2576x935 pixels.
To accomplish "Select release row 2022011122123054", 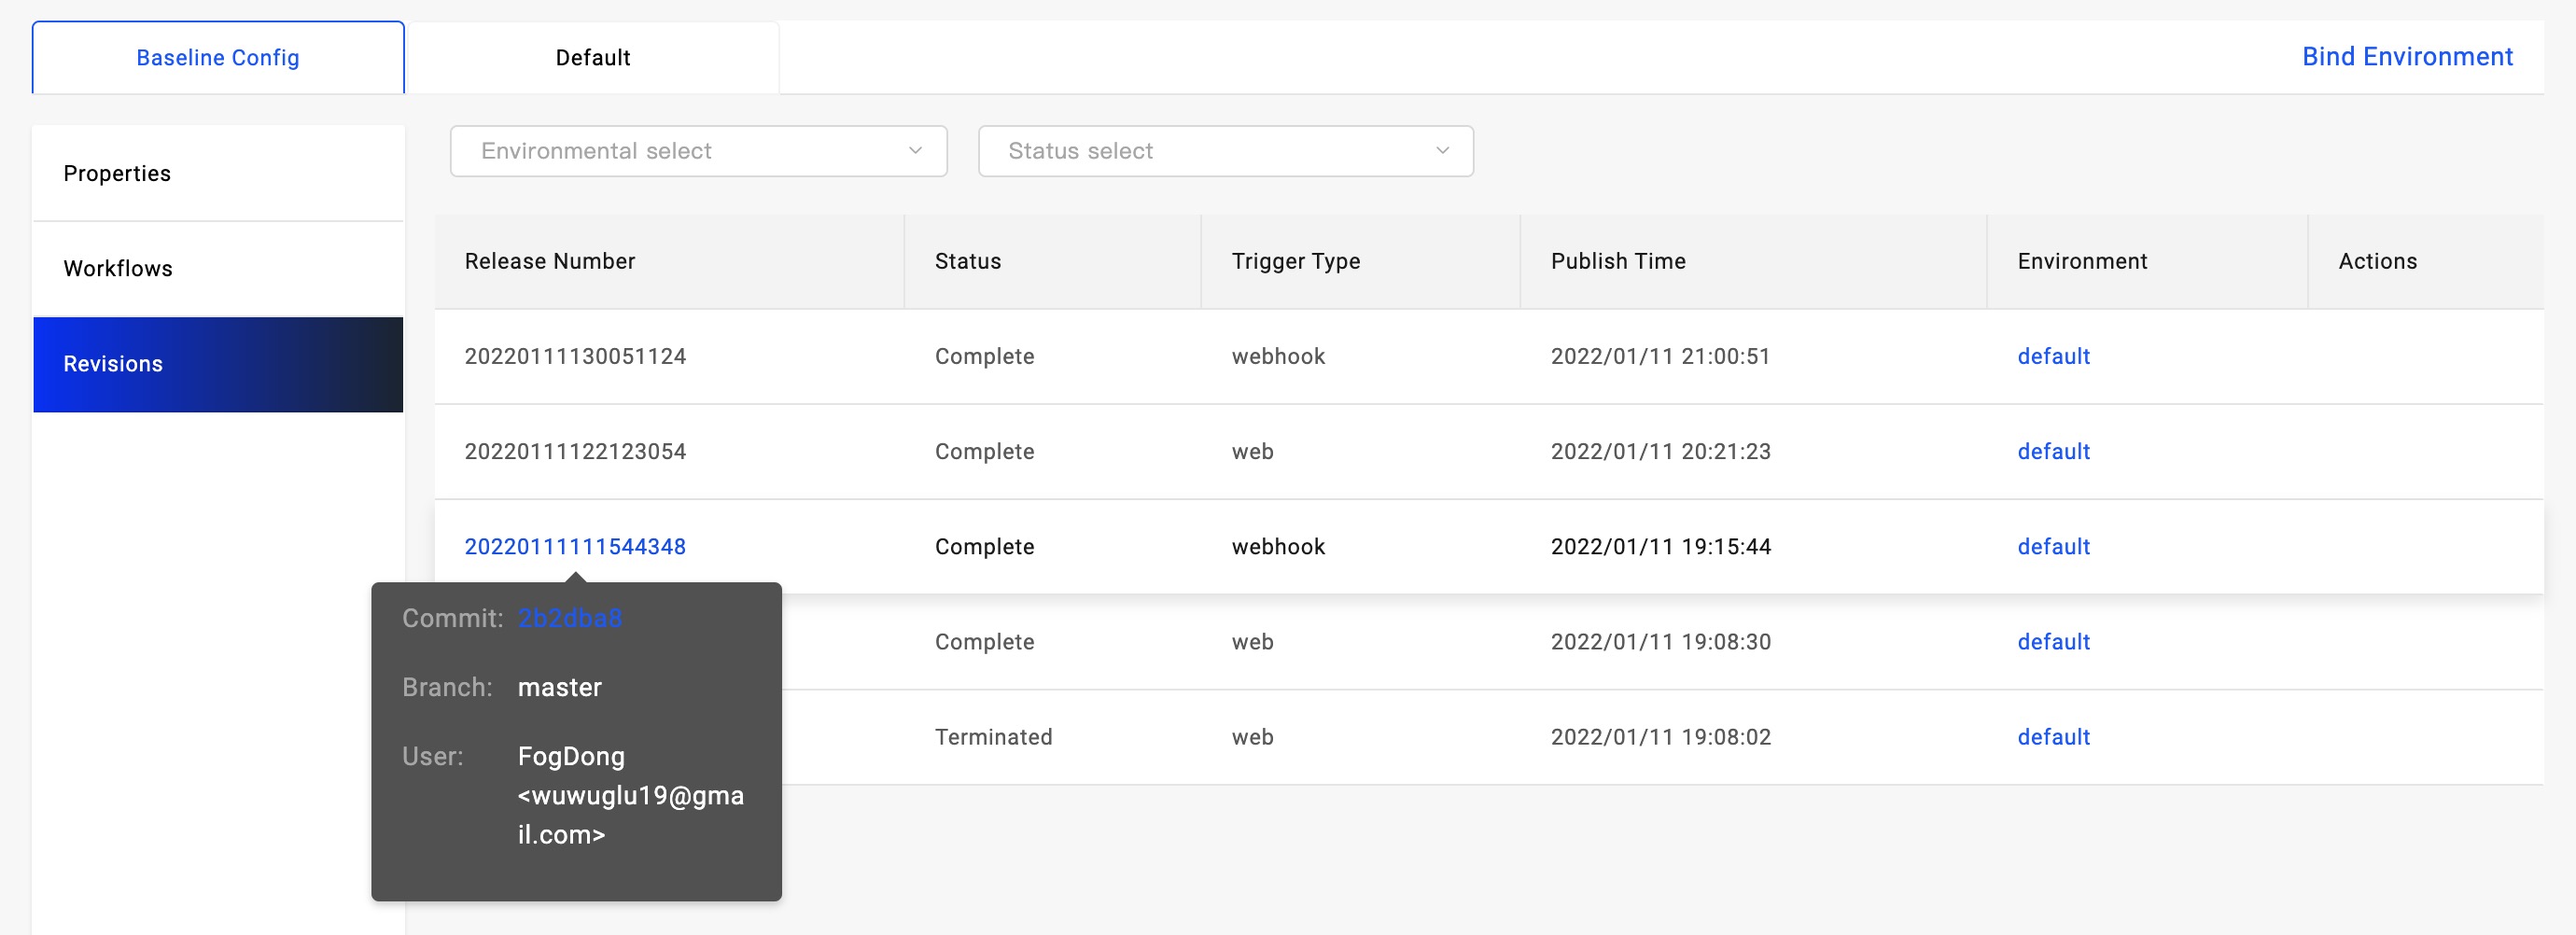I will tap(575, 452).
